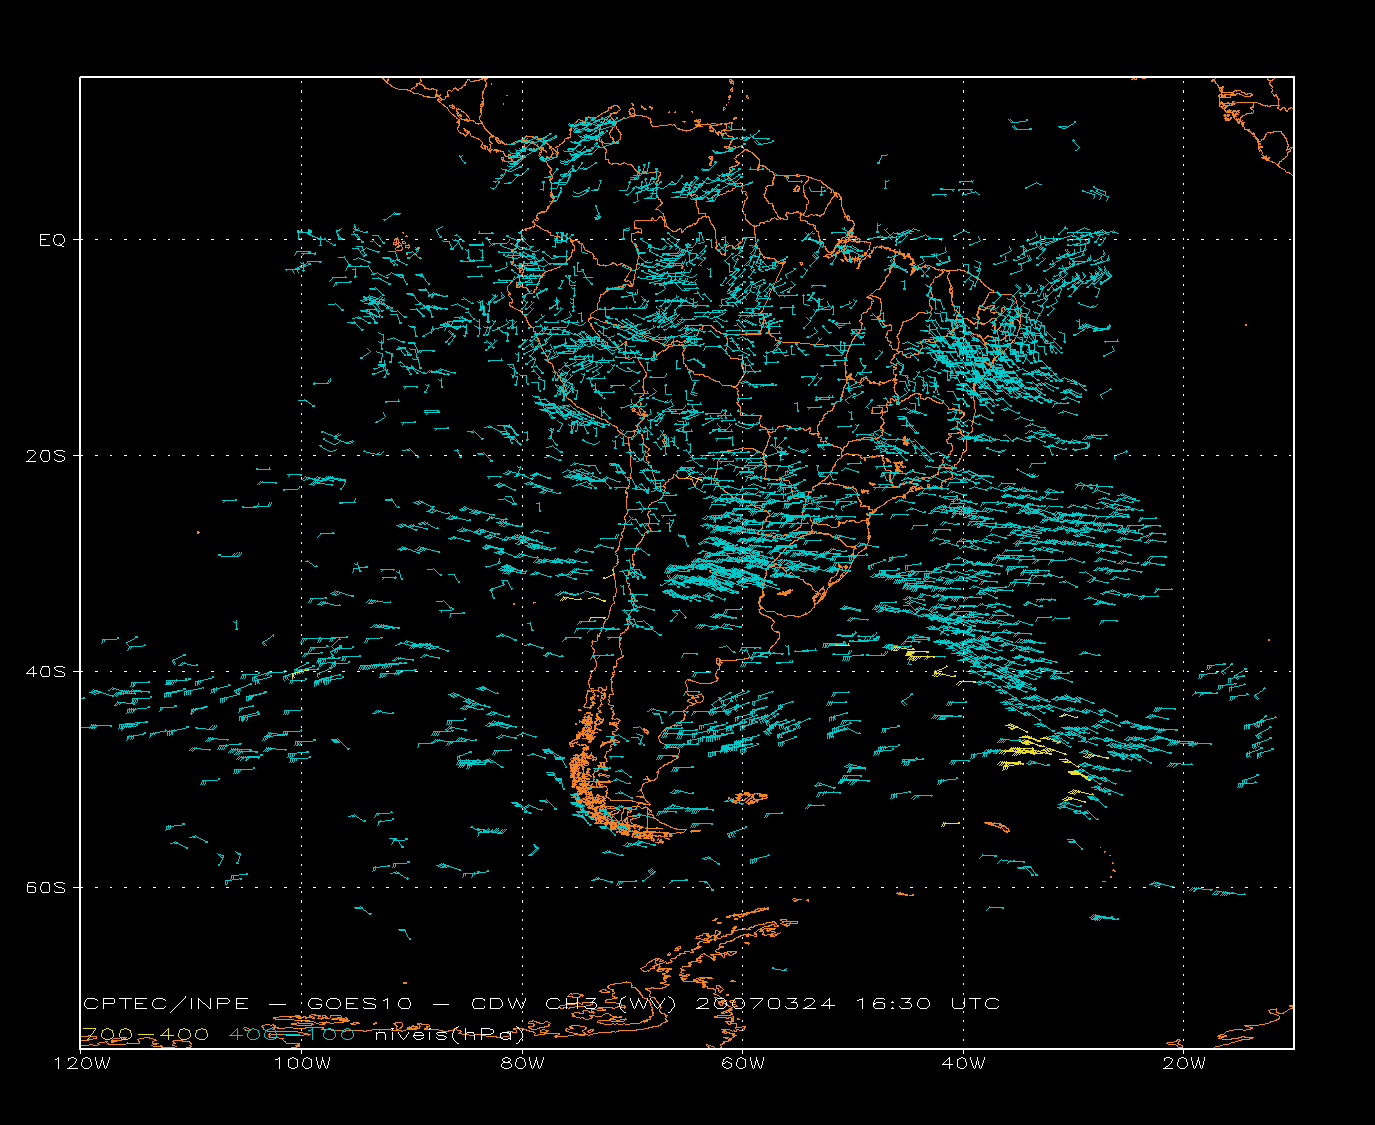Viewport: 1375px width, 1125px height.
Task: Click the 20W longitude label
Action: pos(1184,1063)
